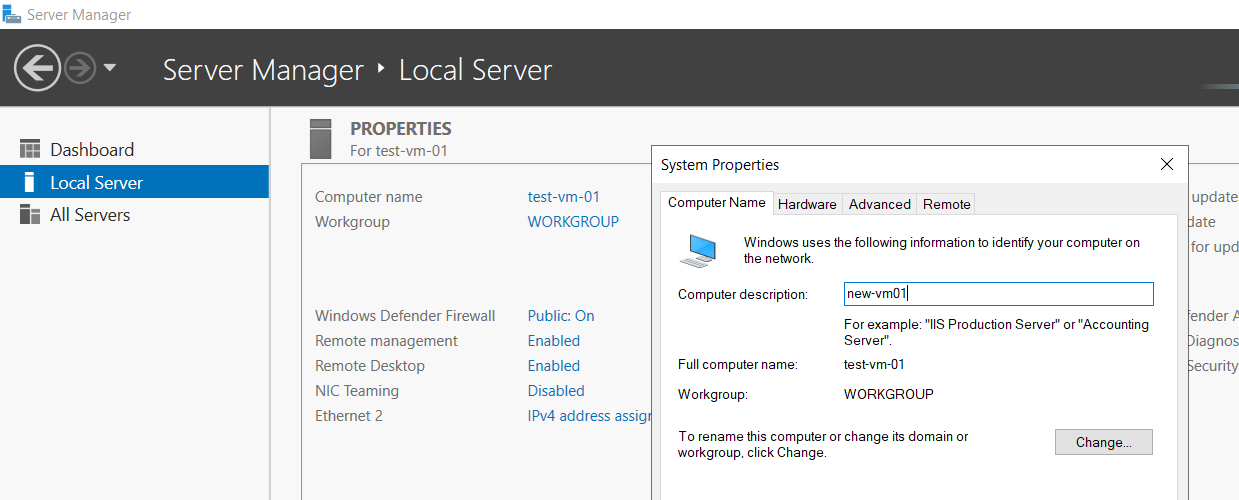
Task: Click the 'Windows Defender Firewall' label
Action: coord(405,316)
